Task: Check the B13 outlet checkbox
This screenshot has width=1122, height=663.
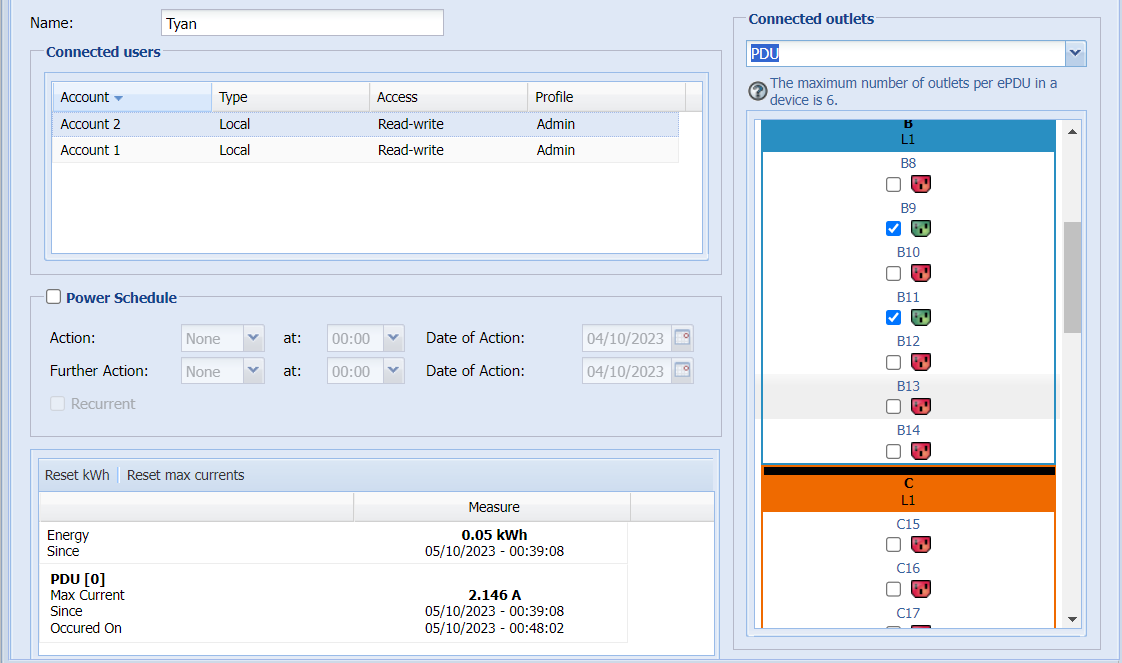Action: click(893, 407)
